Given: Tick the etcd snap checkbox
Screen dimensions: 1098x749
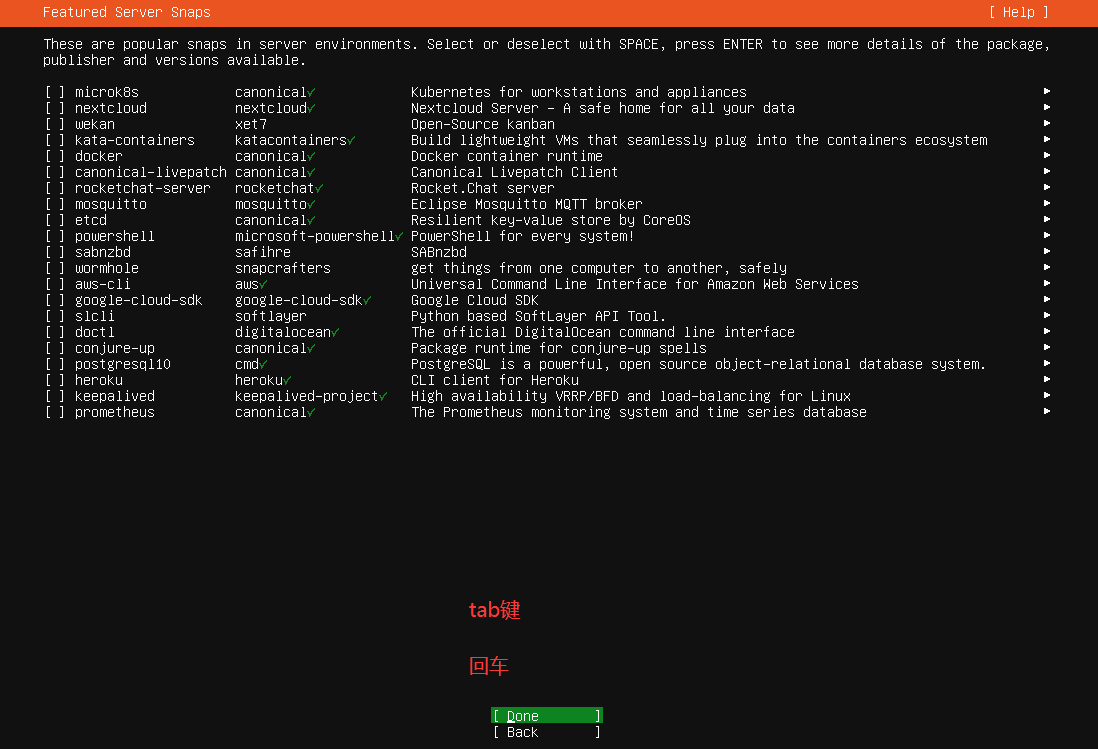Looking at the screenshot, I should (55, 220).
